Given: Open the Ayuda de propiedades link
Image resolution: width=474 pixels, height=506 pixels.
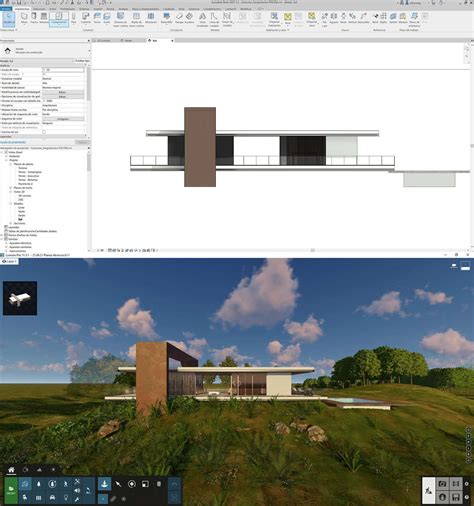Looking at the screenshot, I should (x=12, y=142).
